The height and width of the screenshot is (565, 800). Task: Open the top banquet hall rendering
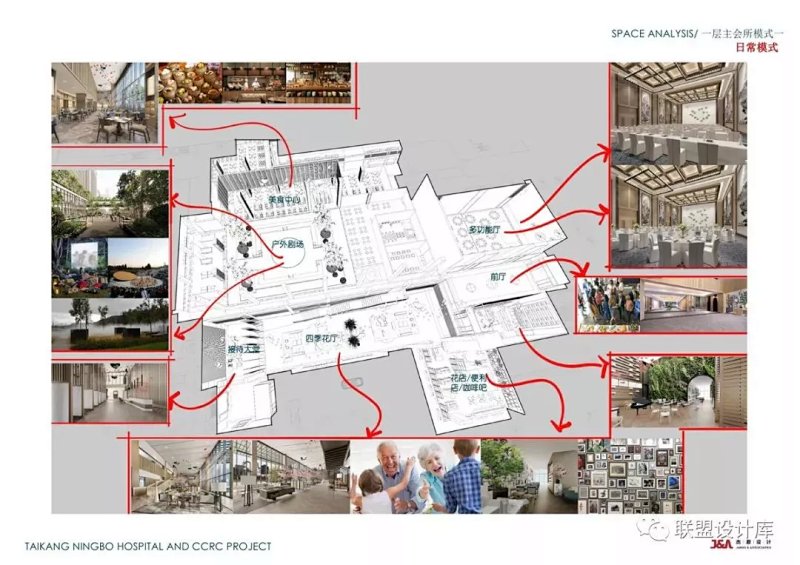(x=678, y=109)
